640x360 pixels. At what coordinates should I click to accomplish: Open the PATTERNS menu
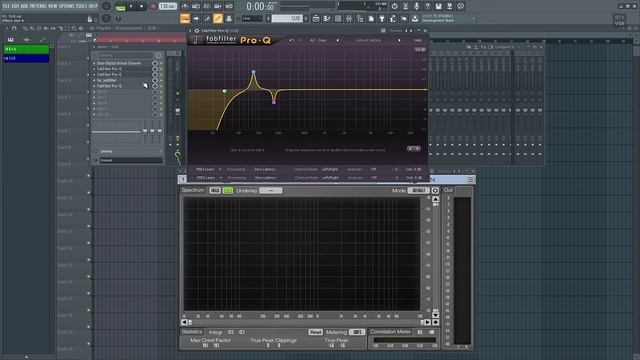pos(38,6)
